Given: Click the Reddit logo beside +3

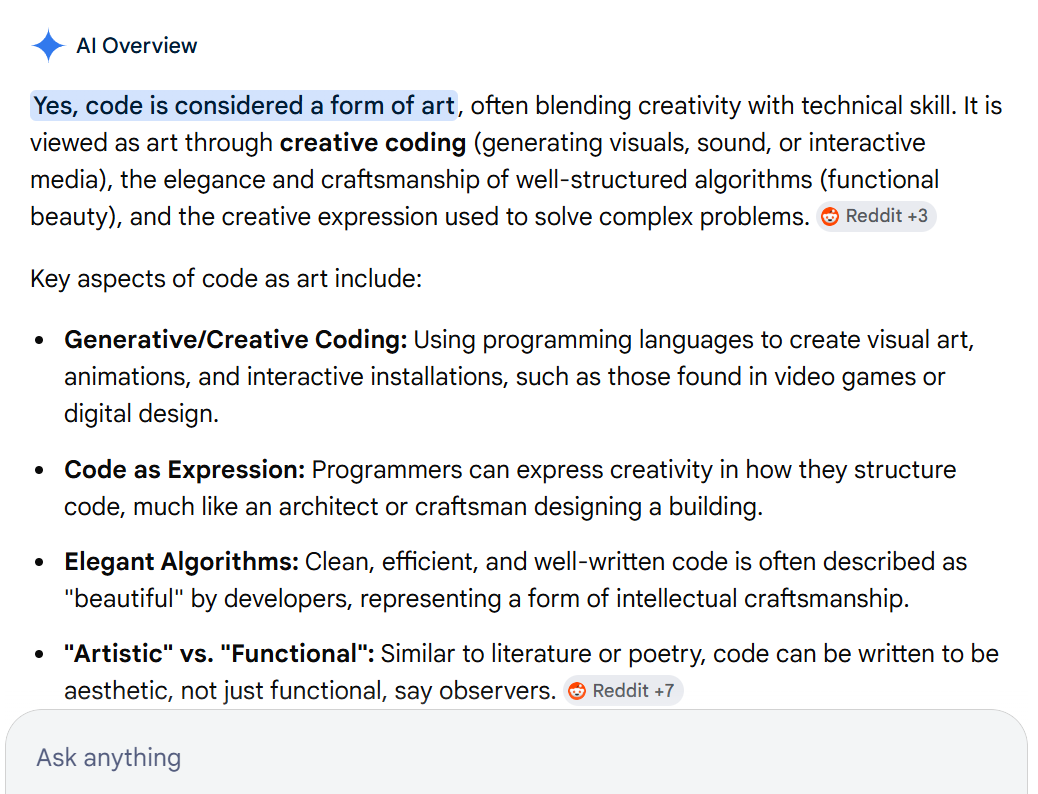Looking at the screenshot, I should 829,217.
